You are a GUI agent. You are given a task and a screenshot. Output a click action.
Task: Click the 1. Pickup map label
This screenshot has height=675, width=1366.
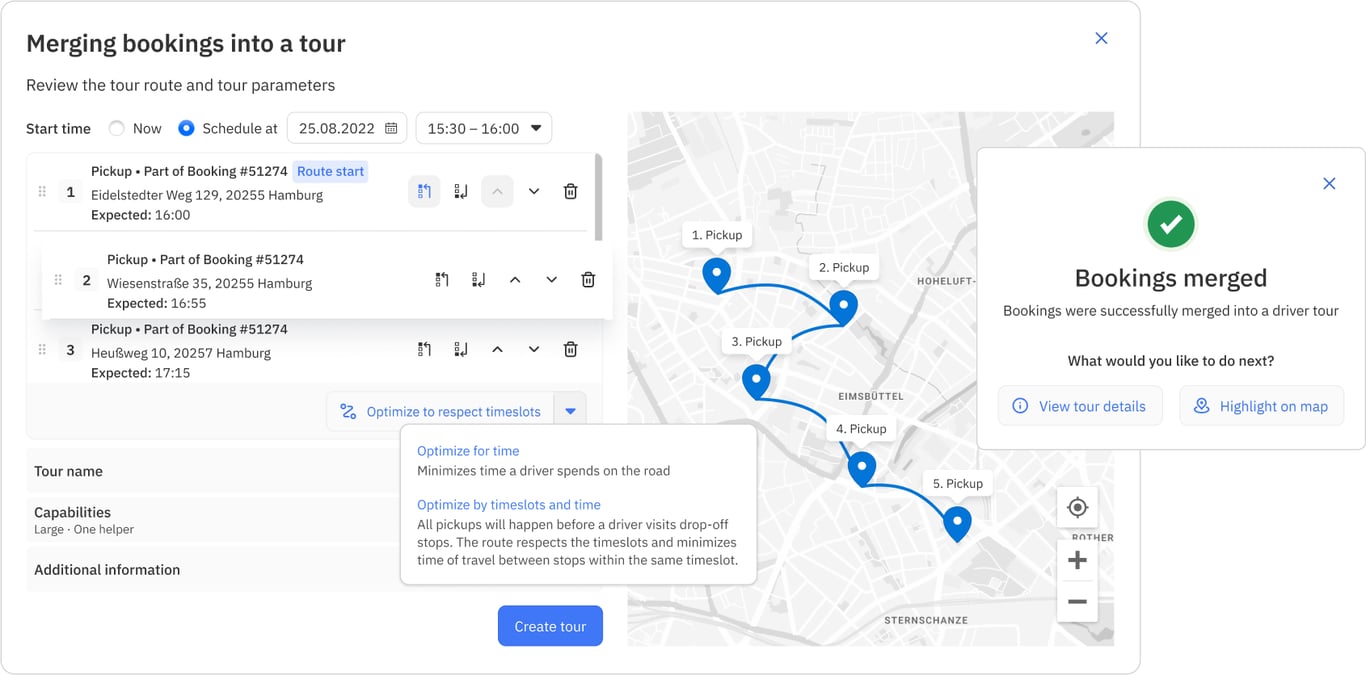tap(717, 235)
